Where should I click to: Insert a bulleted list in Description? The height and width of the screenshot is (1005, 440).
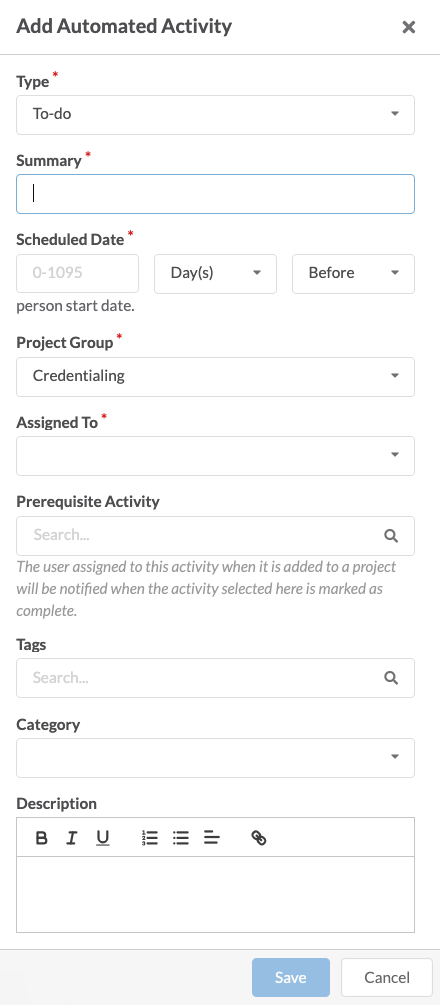(181, 838)
